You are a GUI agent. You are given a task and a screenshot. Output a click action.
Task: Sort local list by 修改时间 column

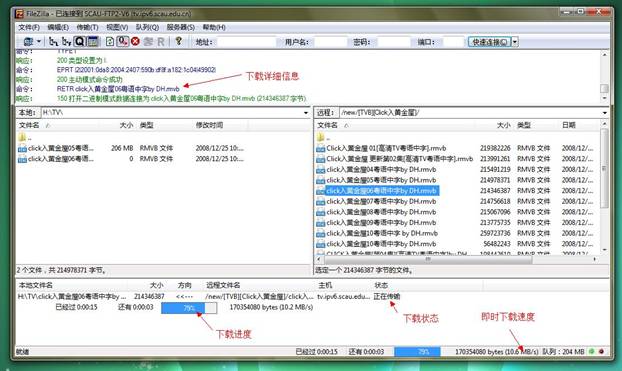coord(220,125)
